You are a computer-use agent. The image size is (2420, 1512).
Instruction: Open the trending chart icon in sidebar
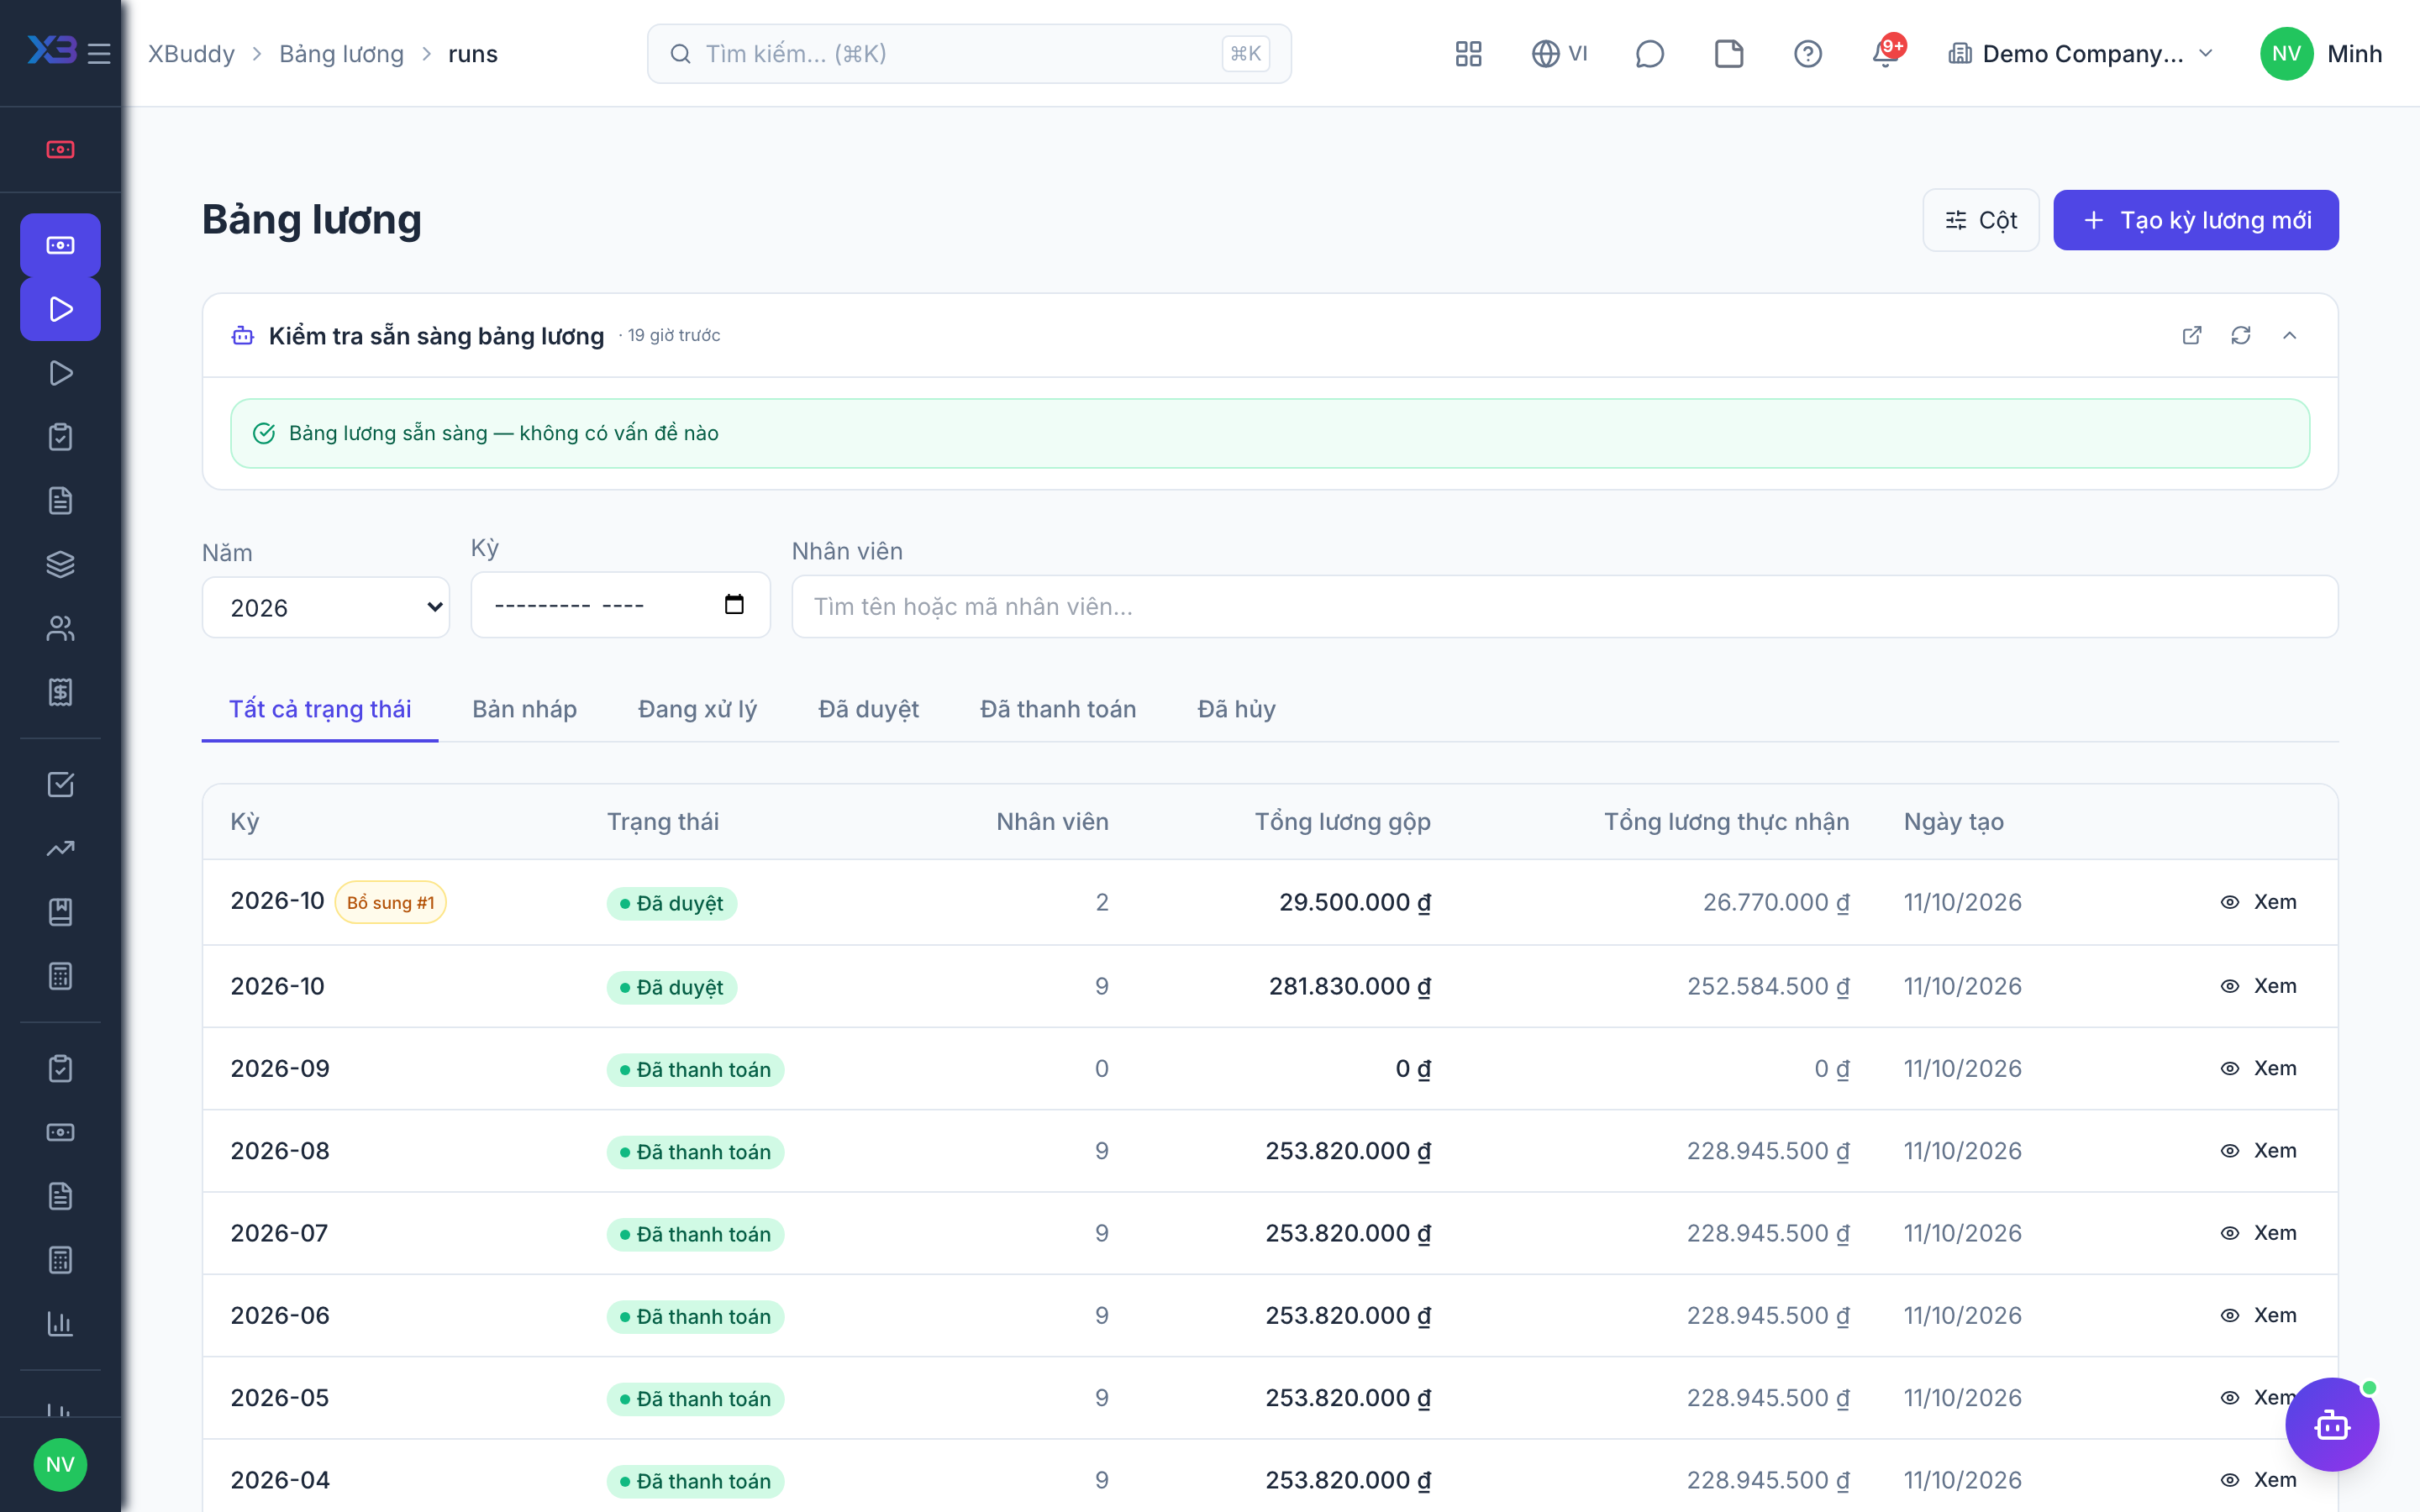click(60, 848)
